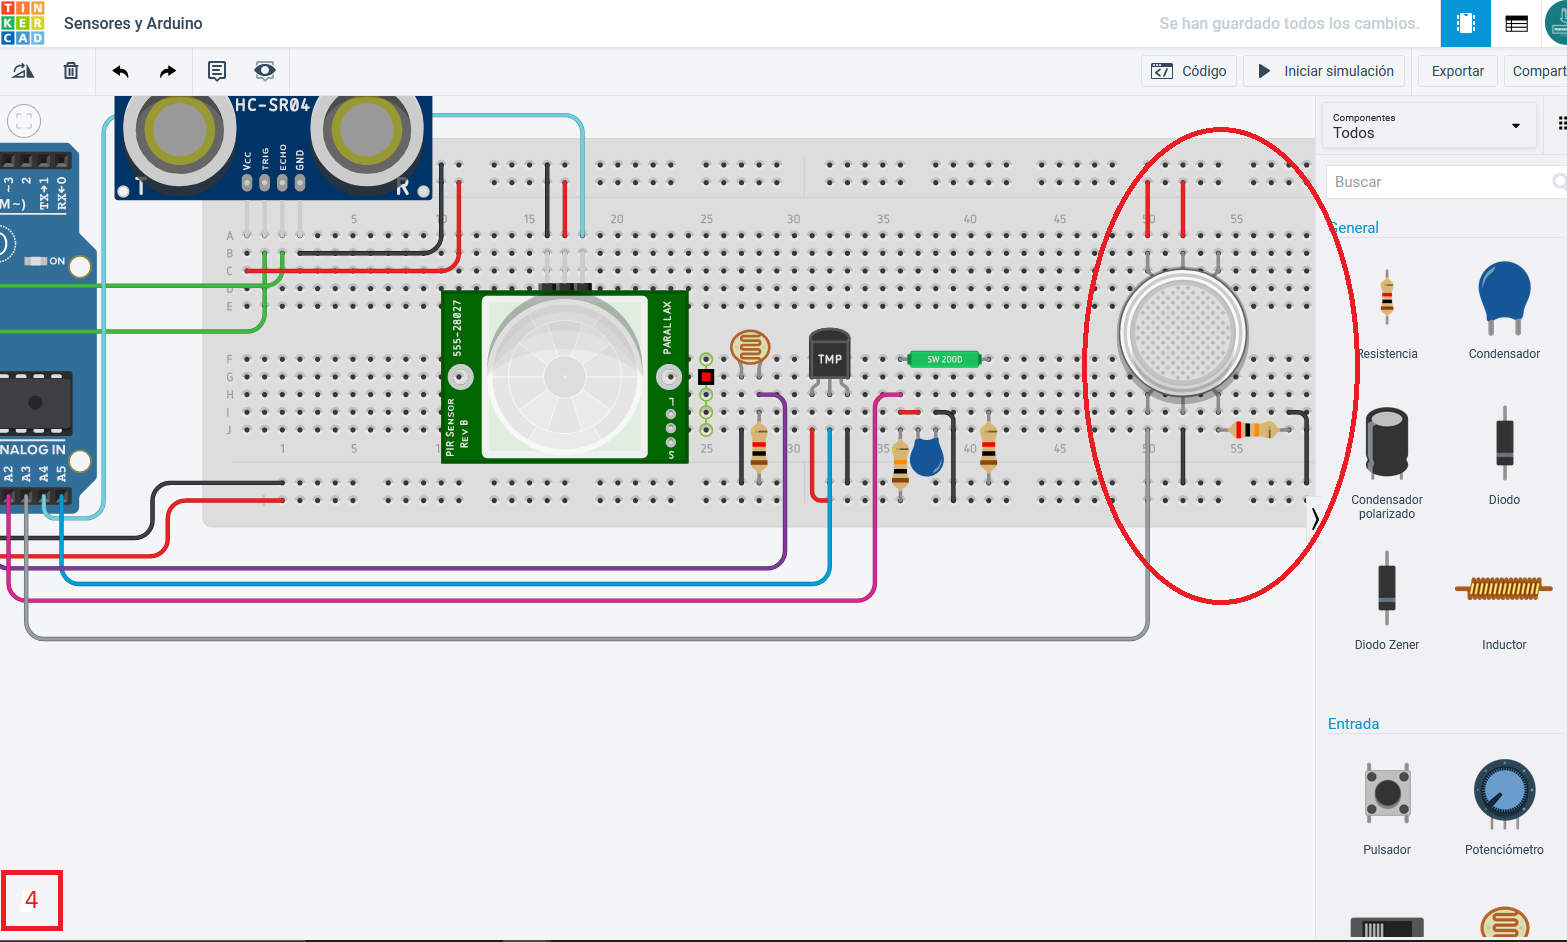Select the slide switch in the component list
Screen dimensions: 1567x942
point(1387,928)
